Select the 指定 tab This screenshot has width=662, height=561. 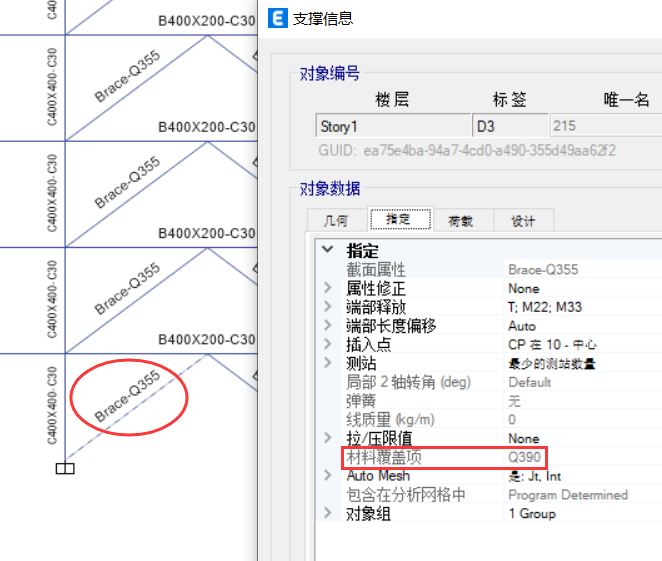click(398, 220)
